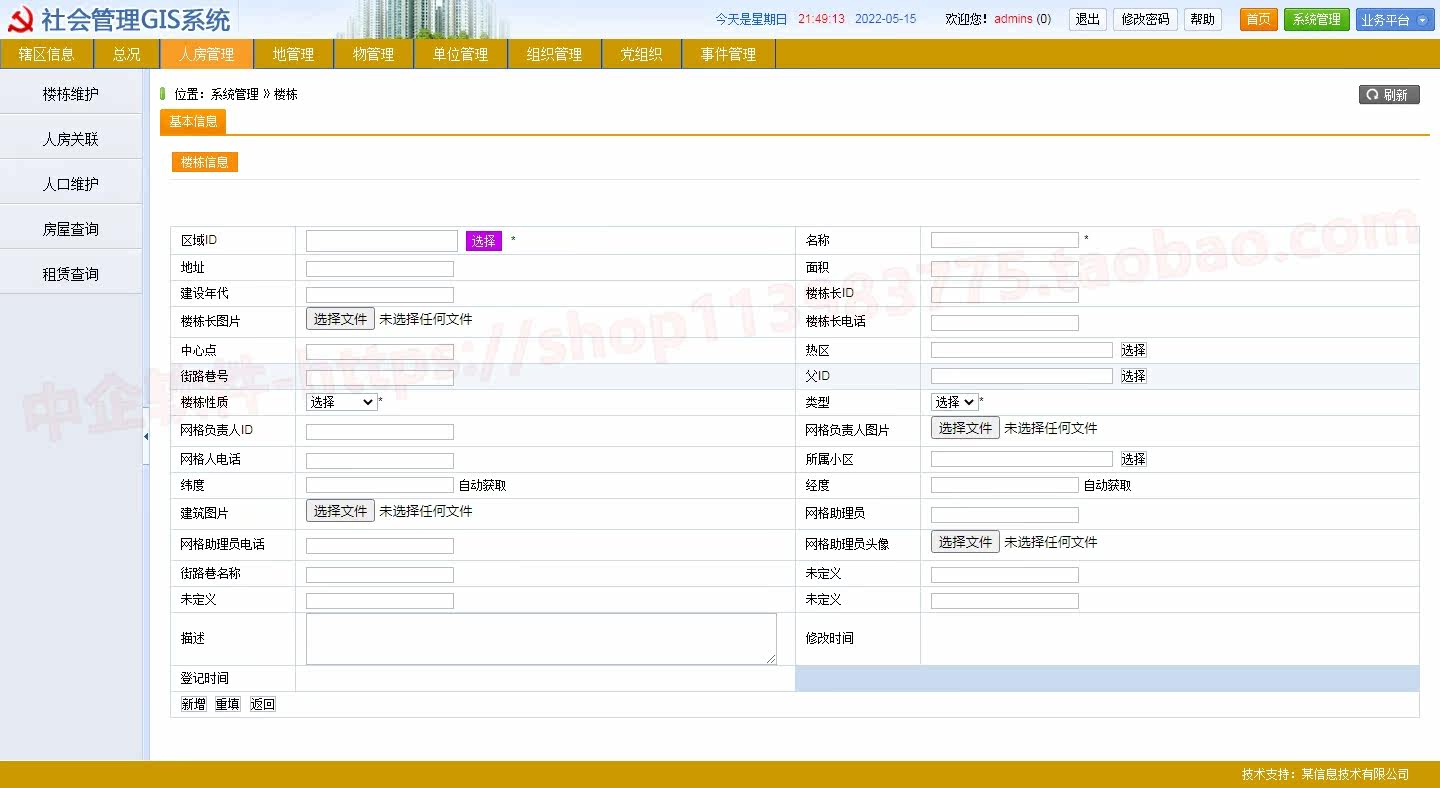Click the 退出 logout button
1440x788 pixels.
tap(1088, 19)
